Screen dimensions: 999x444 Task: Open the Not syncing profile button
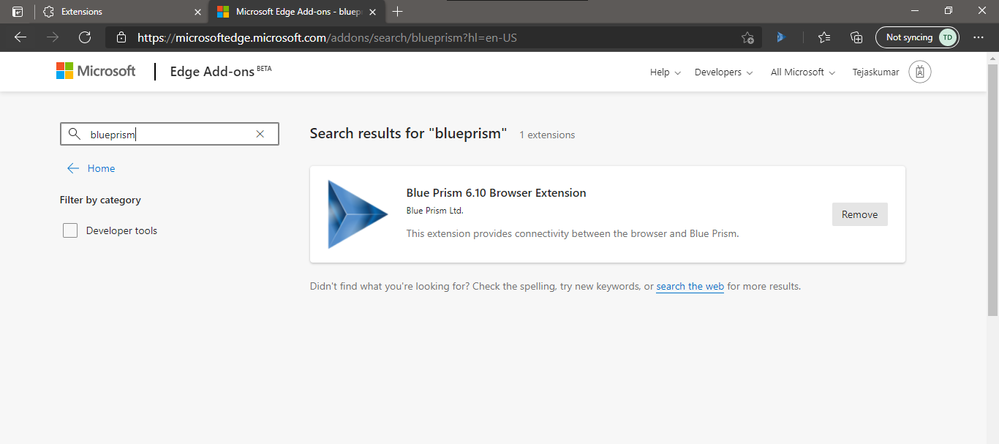[917, 38]
